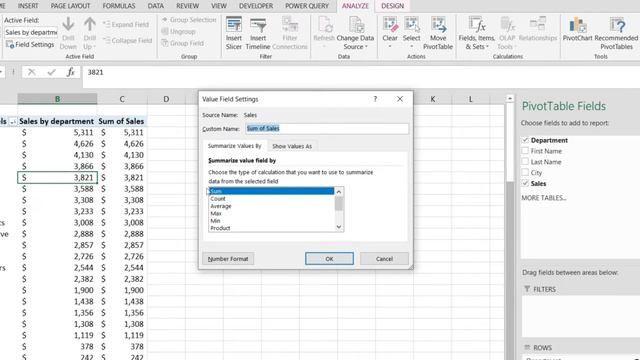Check the City field checkbox
Image resolution: width=640 pixels, height=360 pixels.
[525, 172]
